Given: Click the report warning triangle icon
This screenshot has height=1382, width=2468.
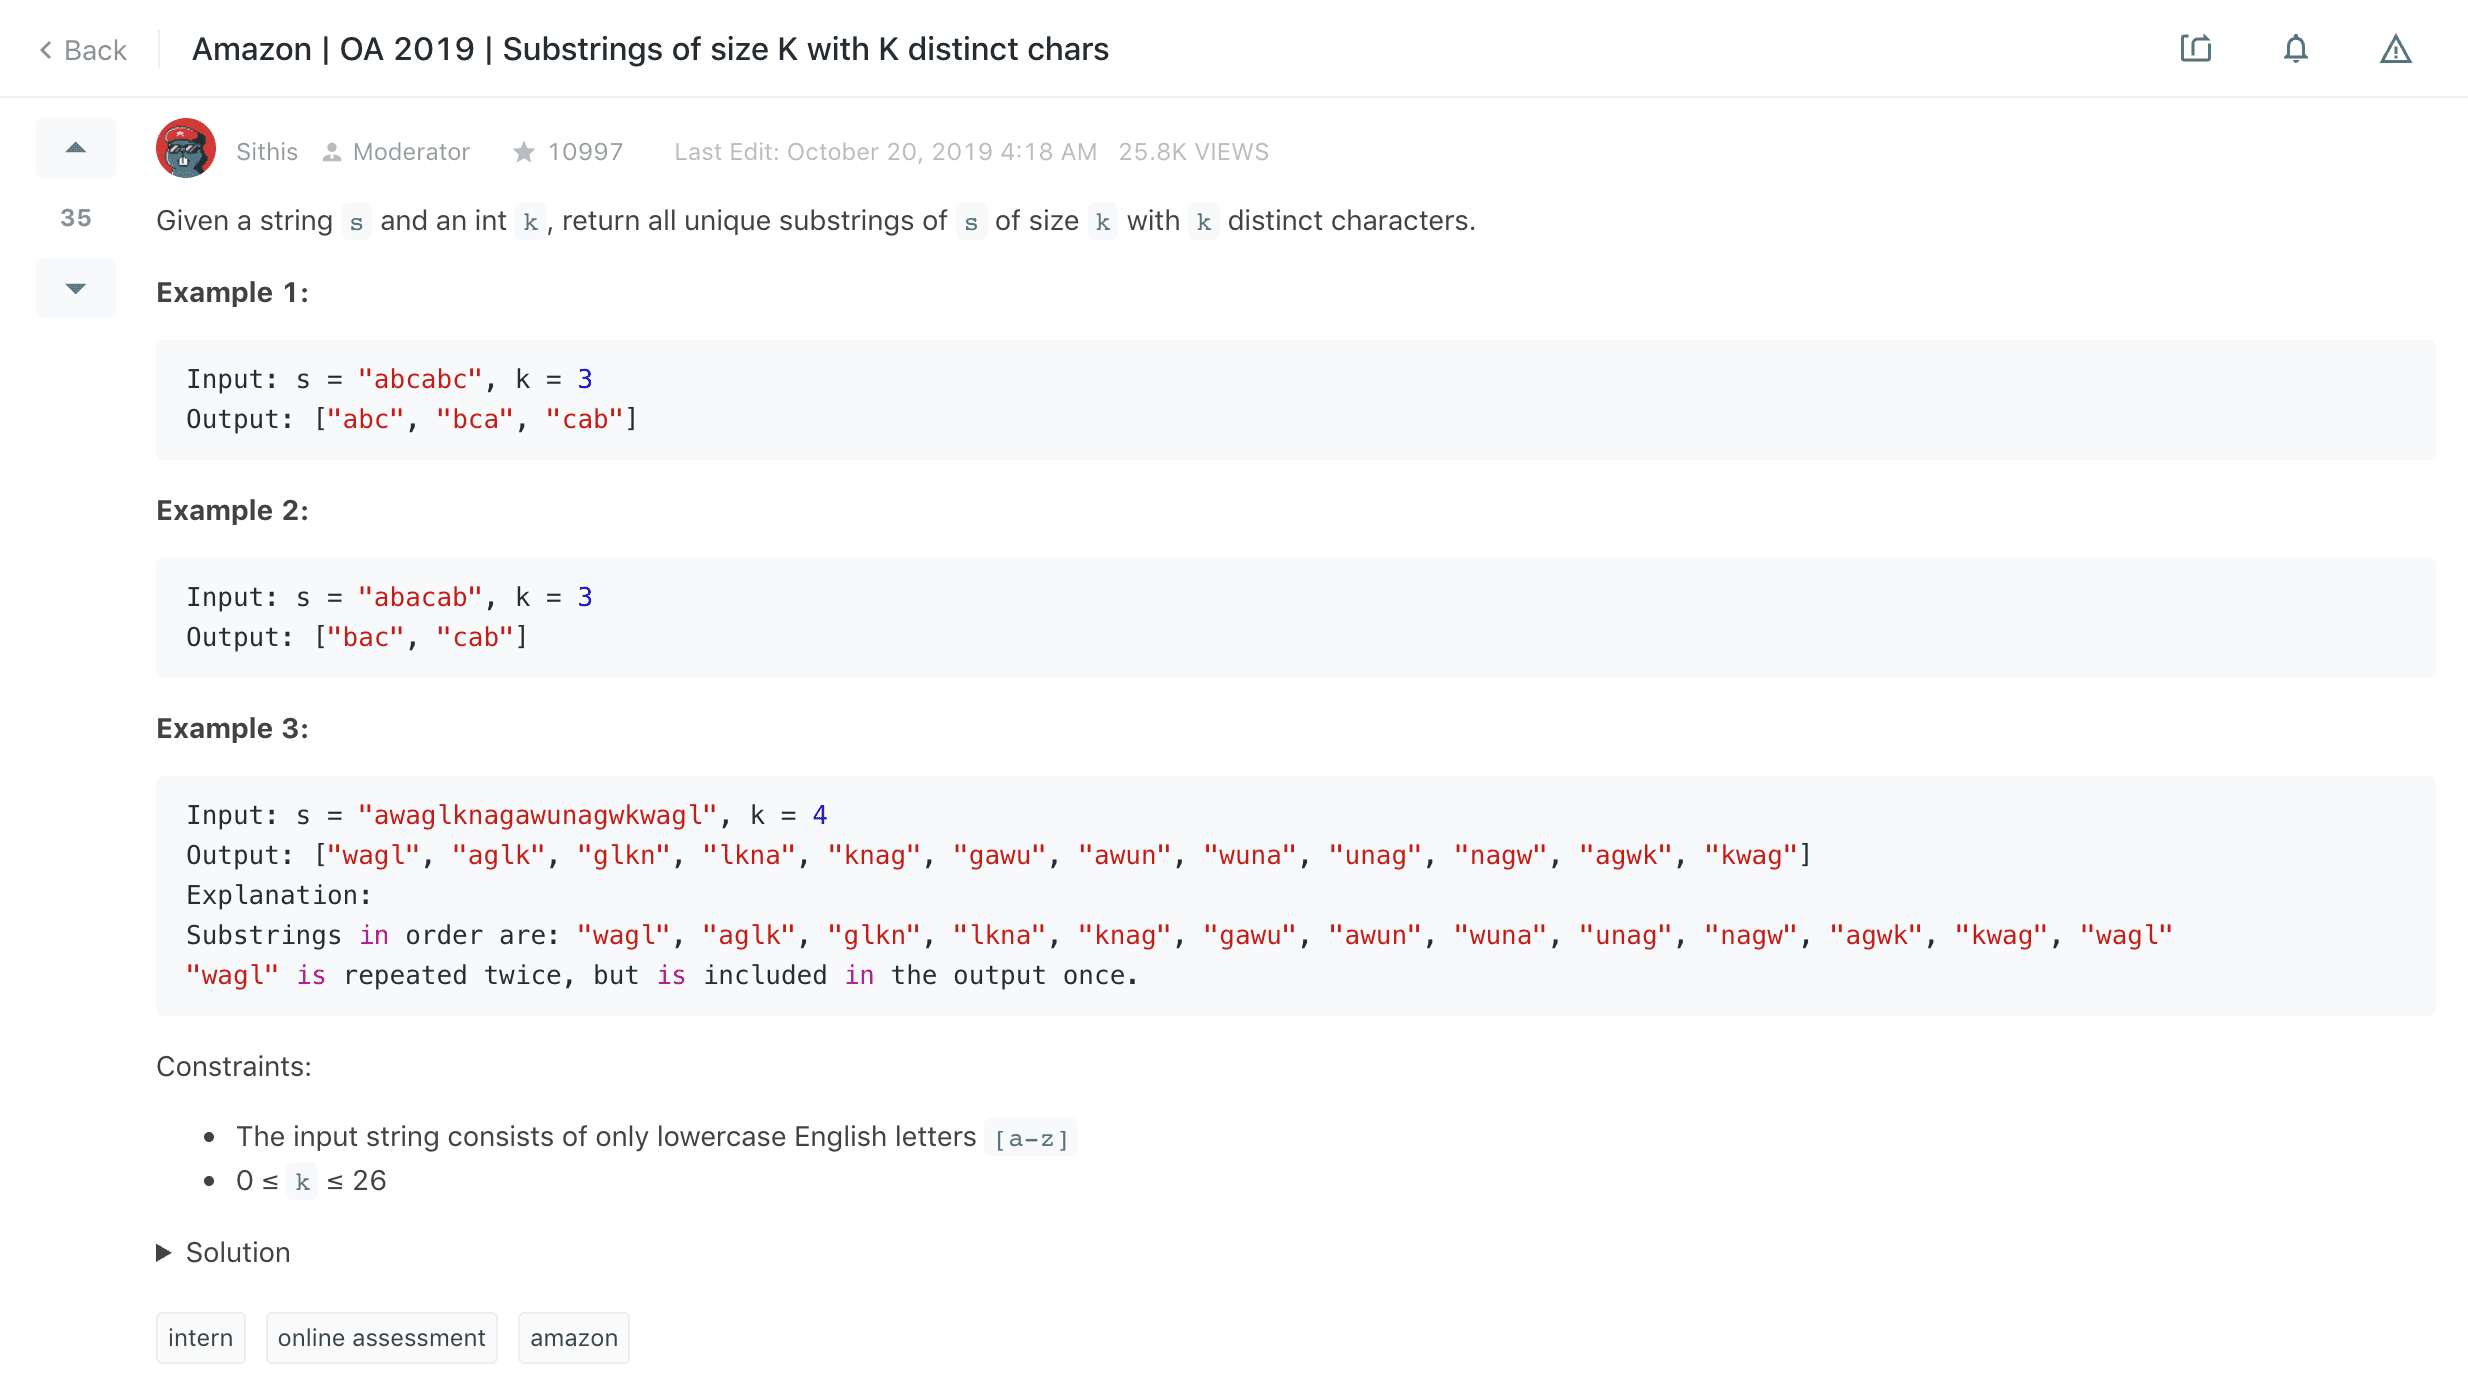Looking at the screenshot, I should 2395,49.
